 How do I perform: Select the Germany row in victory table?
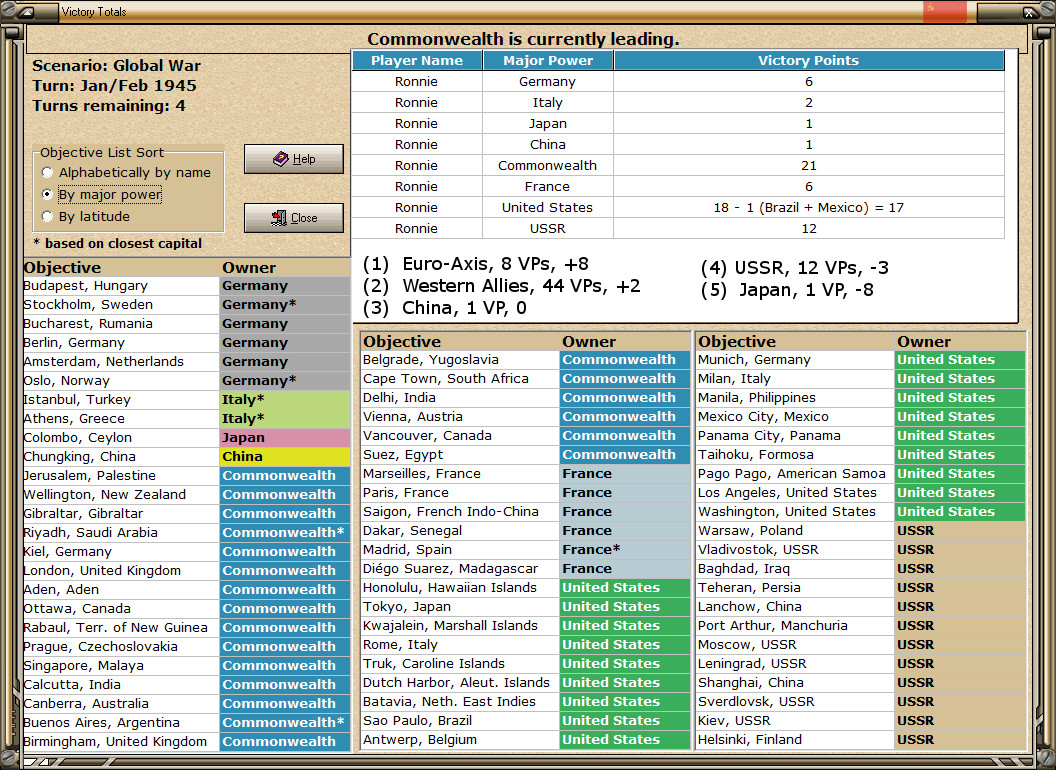click(678, 82)
